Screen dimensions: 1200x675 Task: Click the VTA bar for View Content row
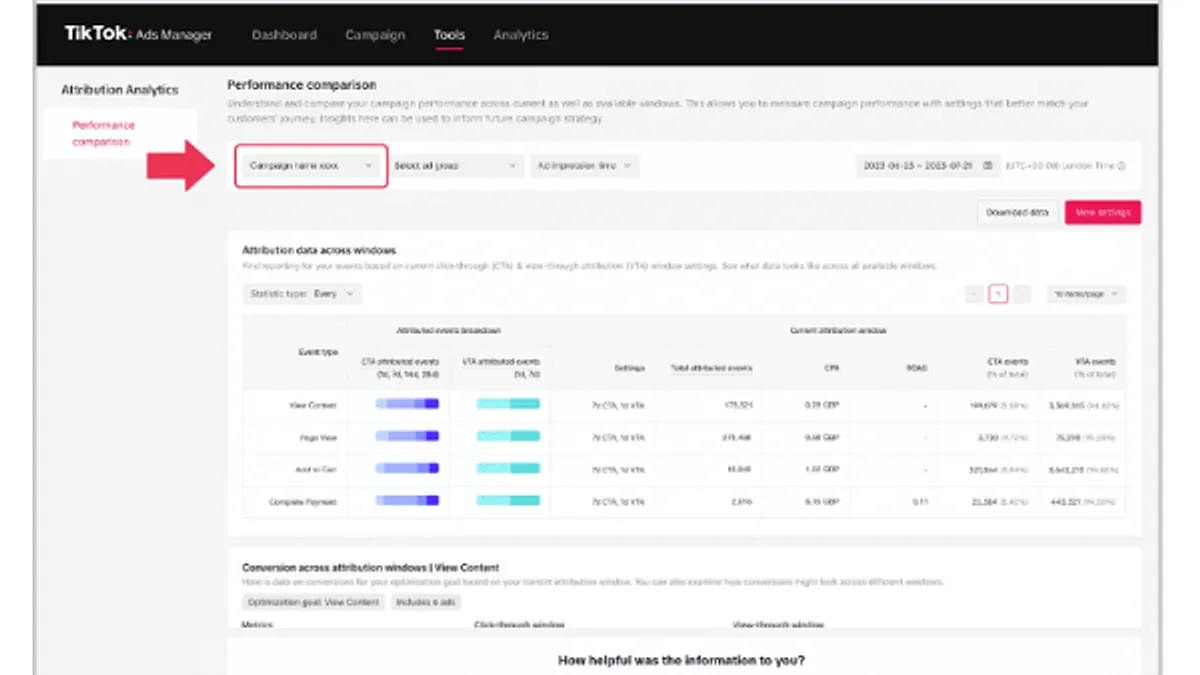coord(508,404)
